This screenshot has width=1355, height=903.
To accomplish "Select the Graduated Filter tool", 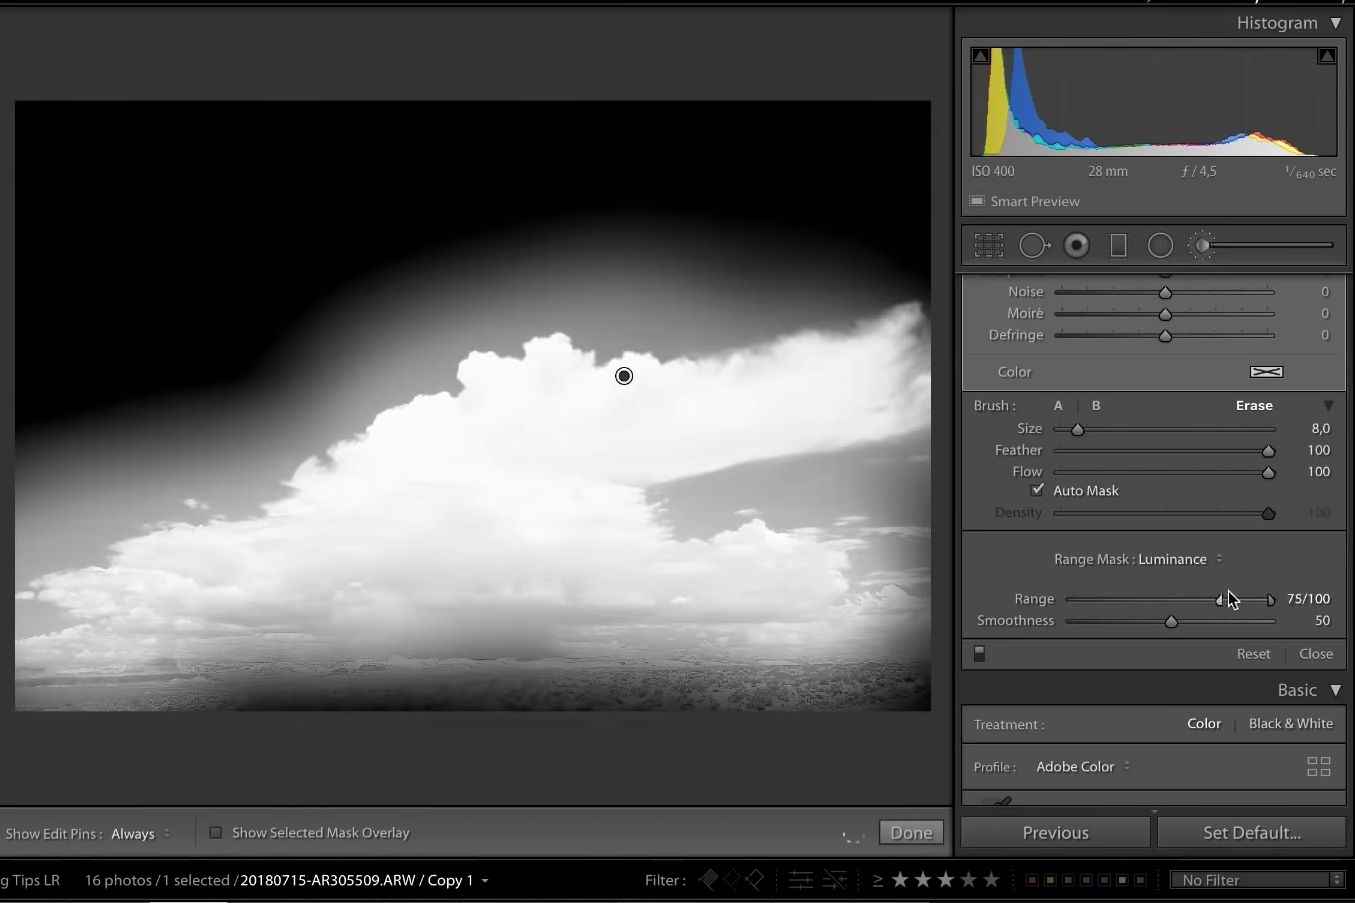I will [x=1118, y=245].
